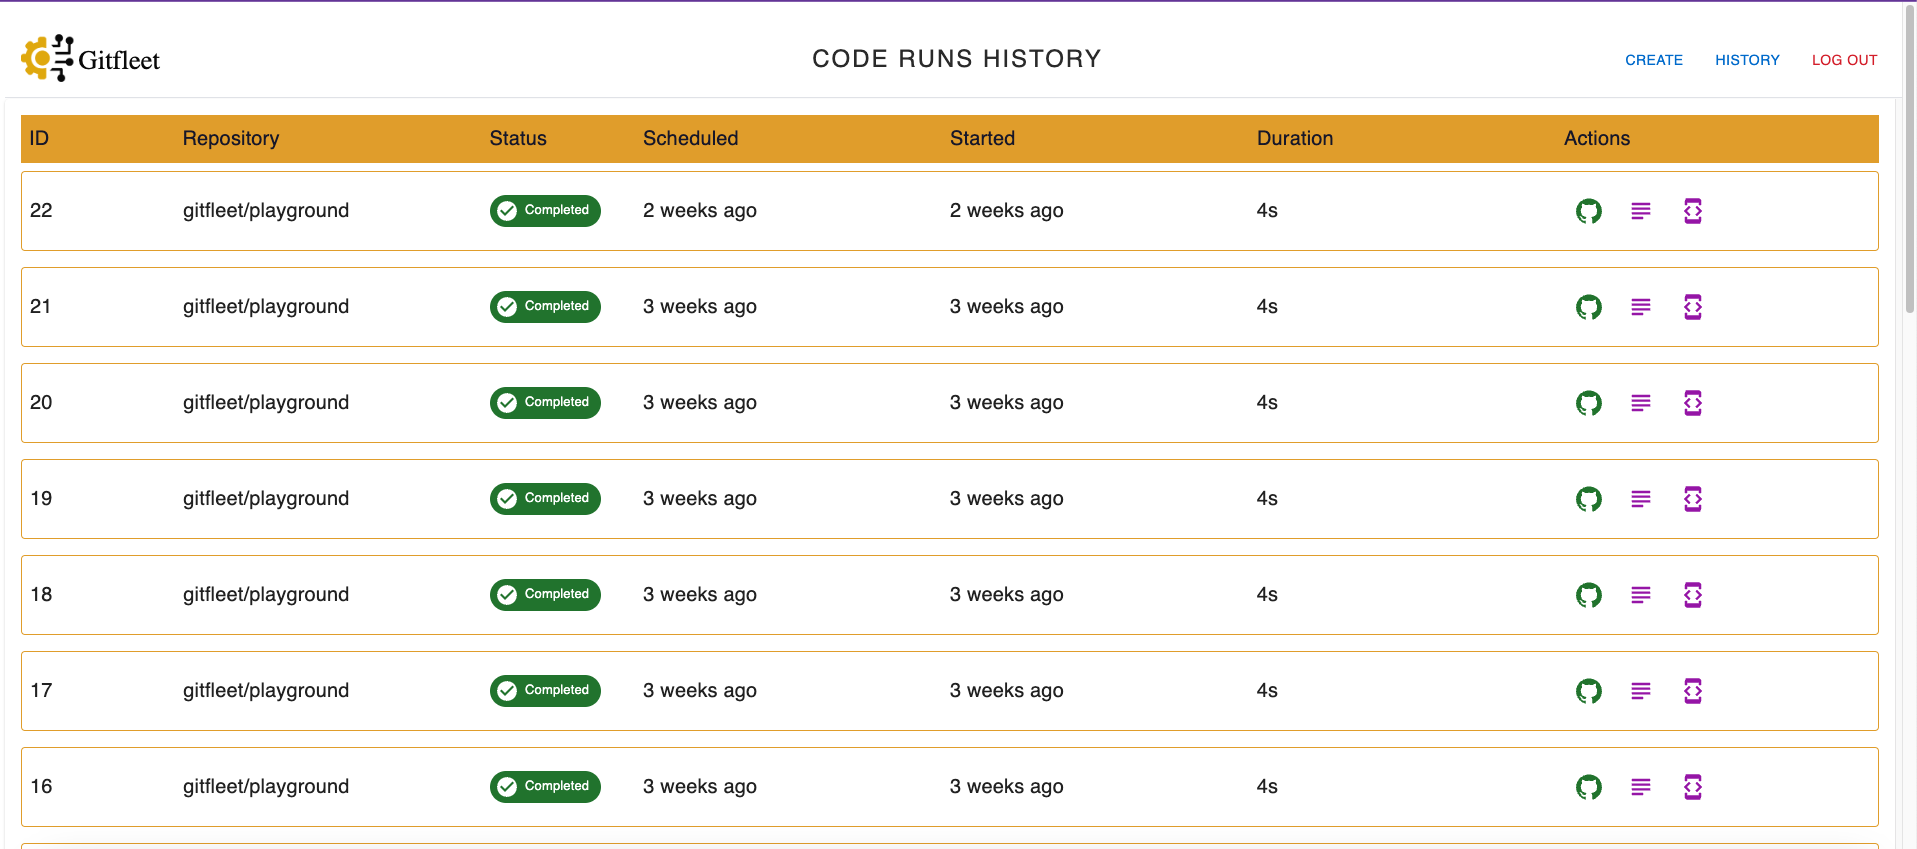This screenshot has height=849, width=1917.
Task: Click the ID column header
Action: pos(39,138)
